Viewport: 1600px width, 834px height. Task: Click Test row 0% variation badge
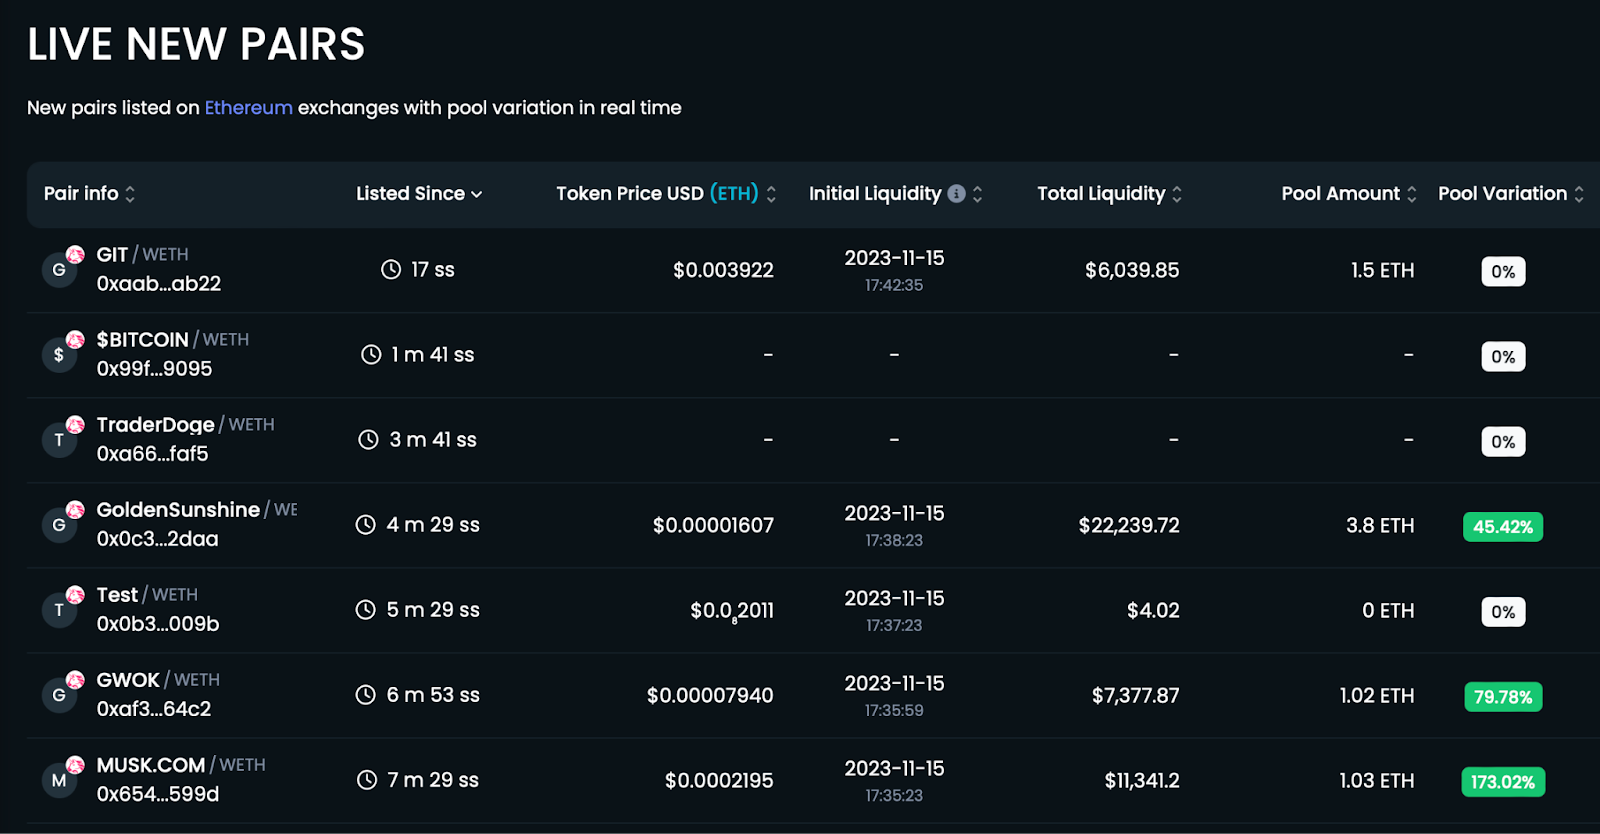[1503, 612]
